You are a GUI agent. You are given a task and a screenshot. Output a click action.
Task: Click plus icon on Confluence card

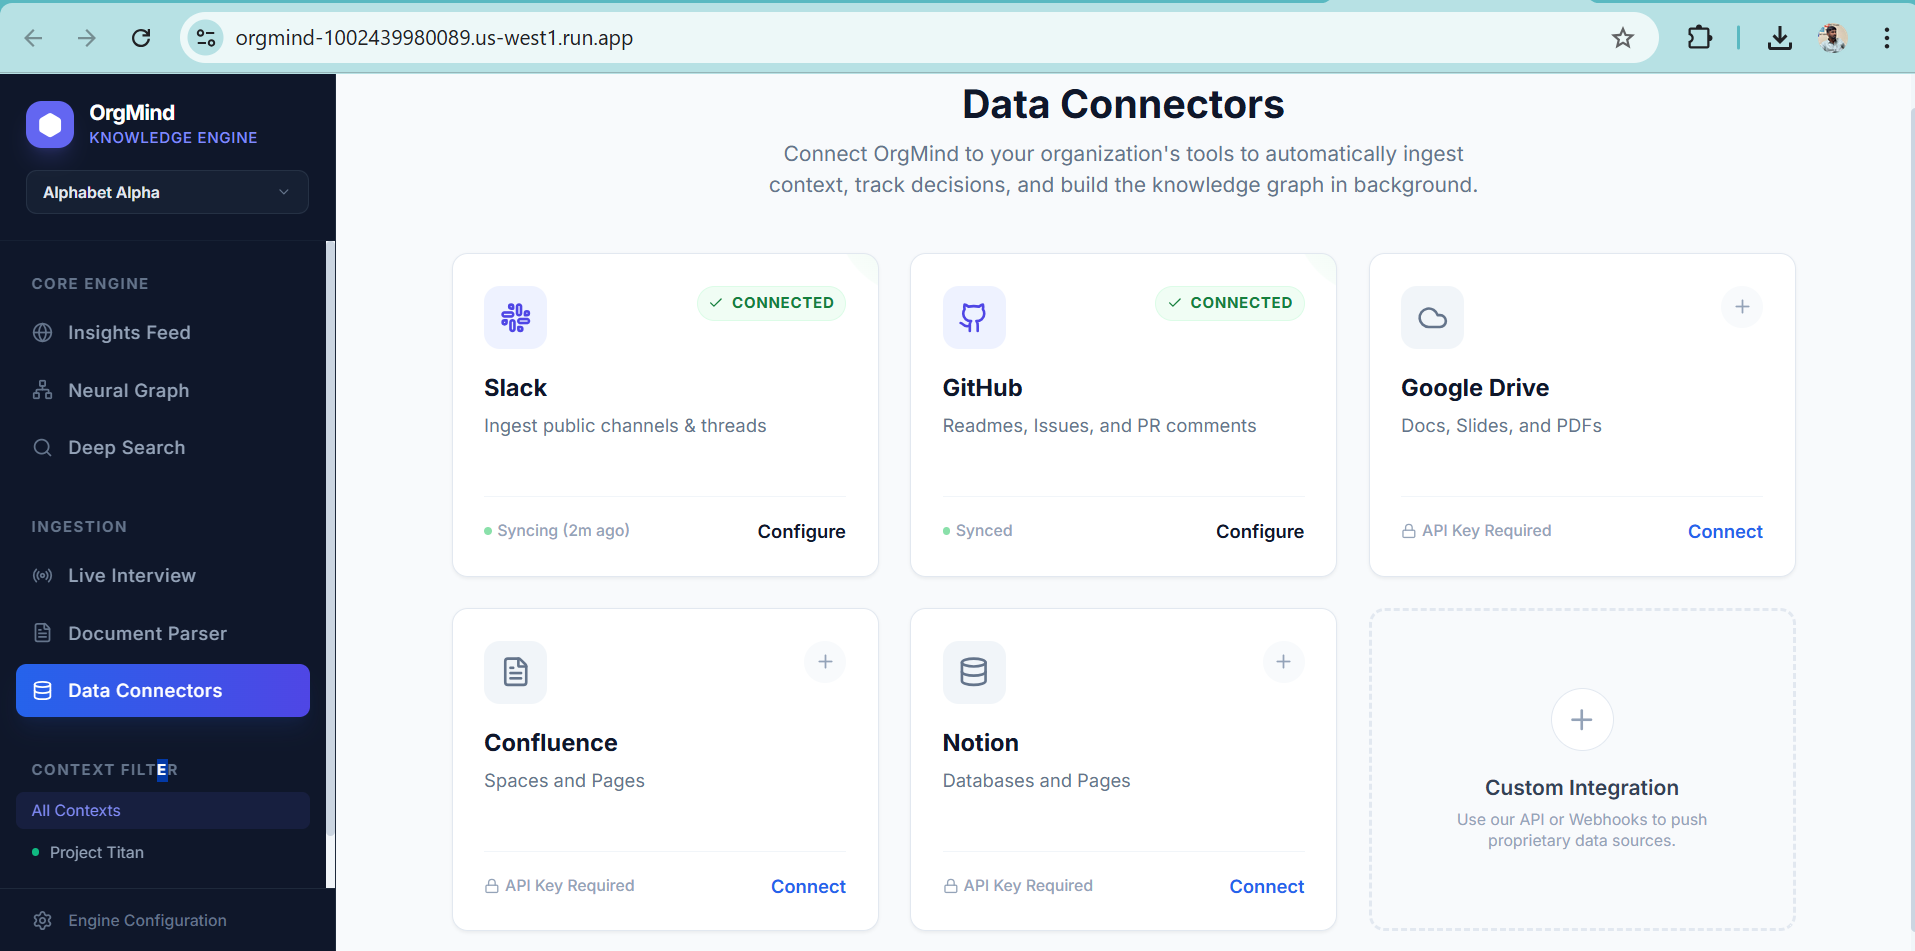(826, 662)
